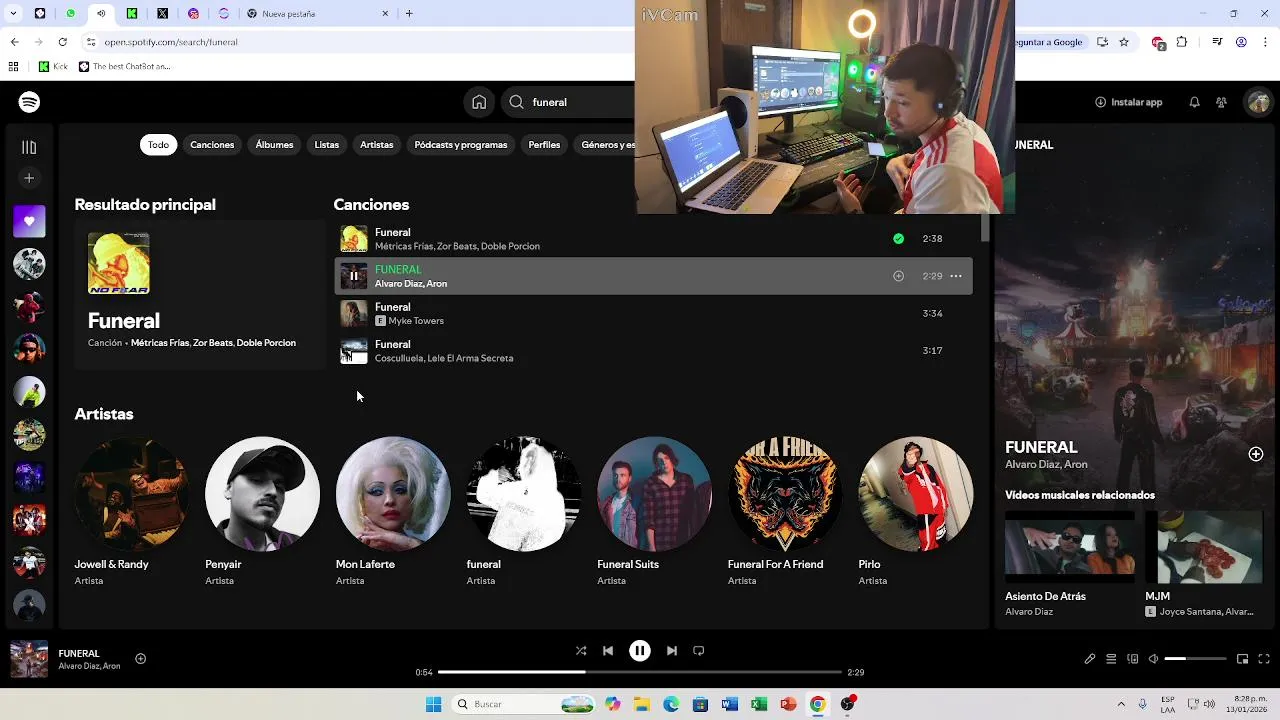The width and height of the screenshot is (1280, 720).
Task: Reload the browser page
Action: click(63, 42)
